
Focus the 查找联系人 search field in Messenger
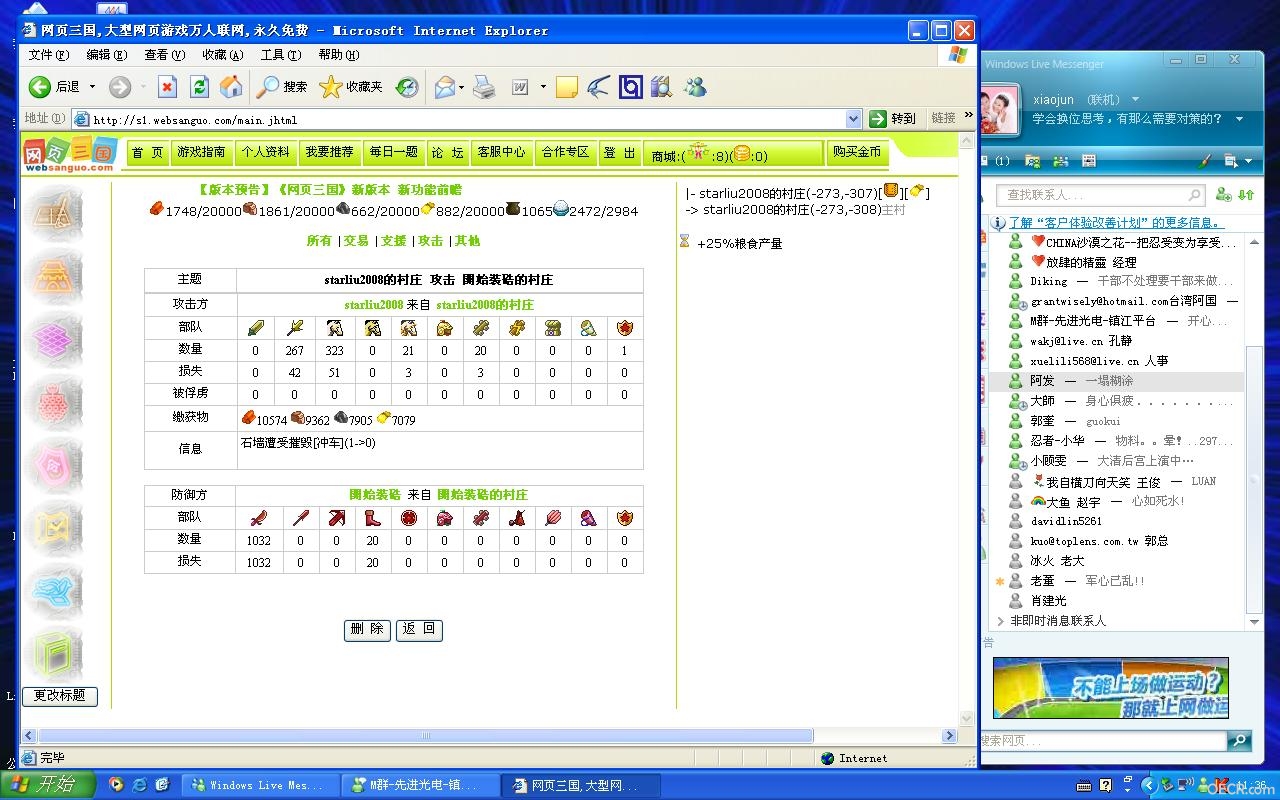coord(1100,195)
